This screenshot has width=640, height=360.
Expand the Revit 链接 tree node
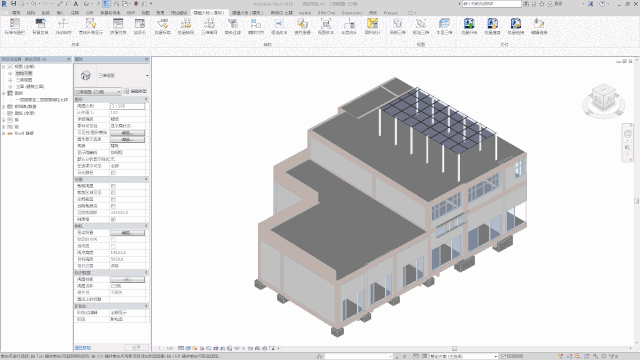pos(4,133)
